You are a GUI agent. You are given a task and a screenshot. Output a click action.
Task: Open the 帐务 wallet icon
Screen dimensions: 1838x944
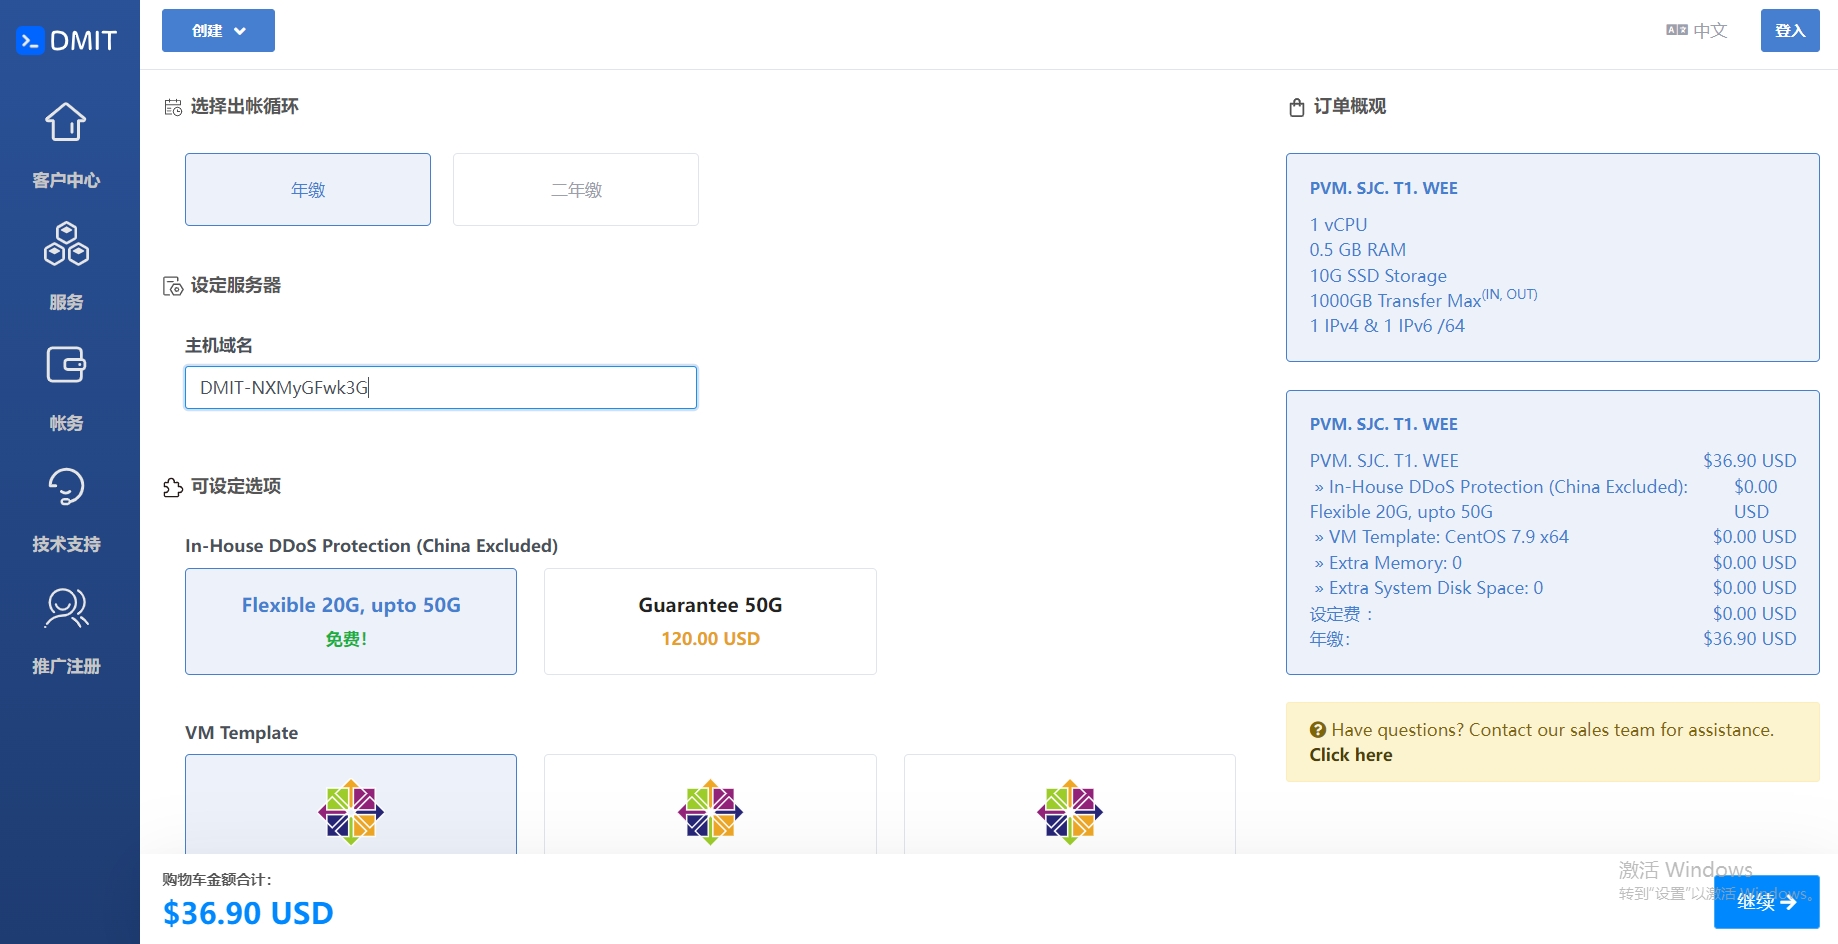tap(66, 365)
